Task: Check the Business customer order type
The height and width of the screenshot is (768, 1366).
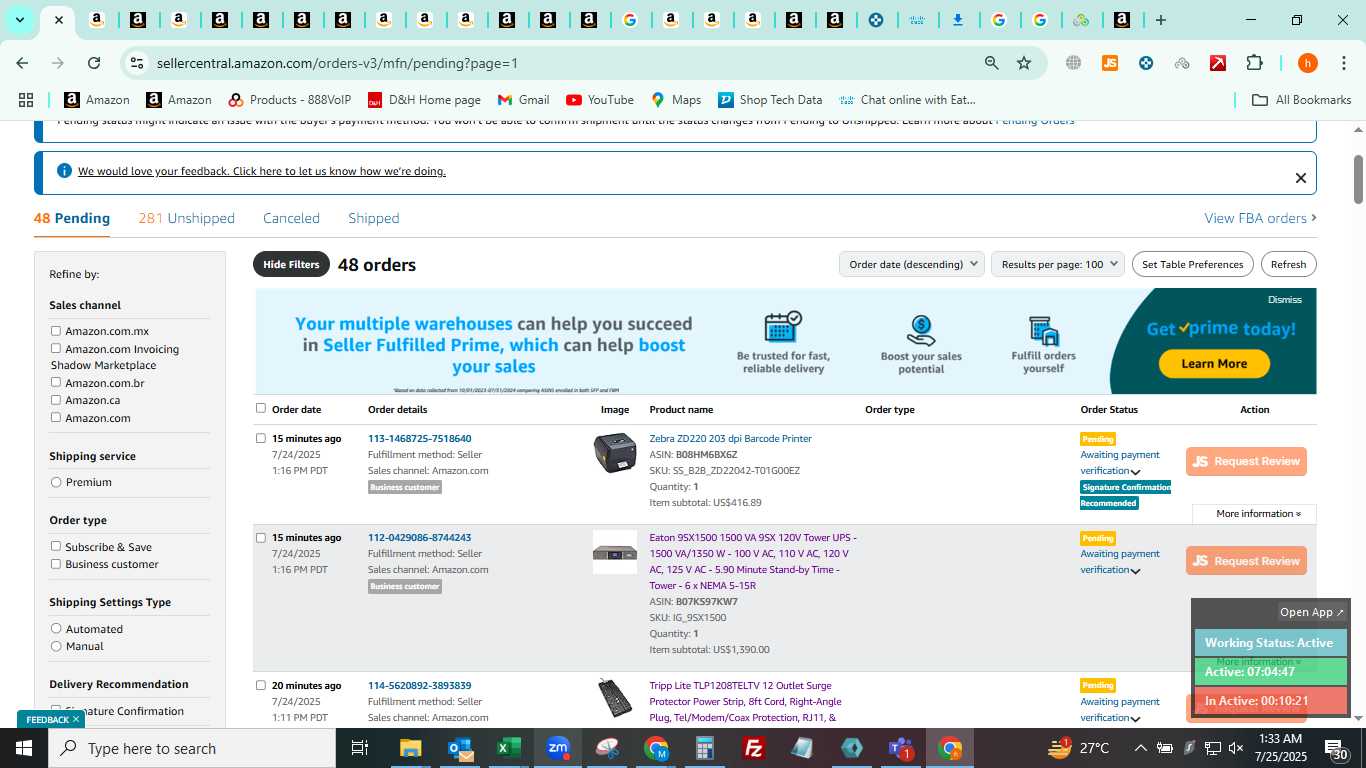Action: tap(56, 563)
